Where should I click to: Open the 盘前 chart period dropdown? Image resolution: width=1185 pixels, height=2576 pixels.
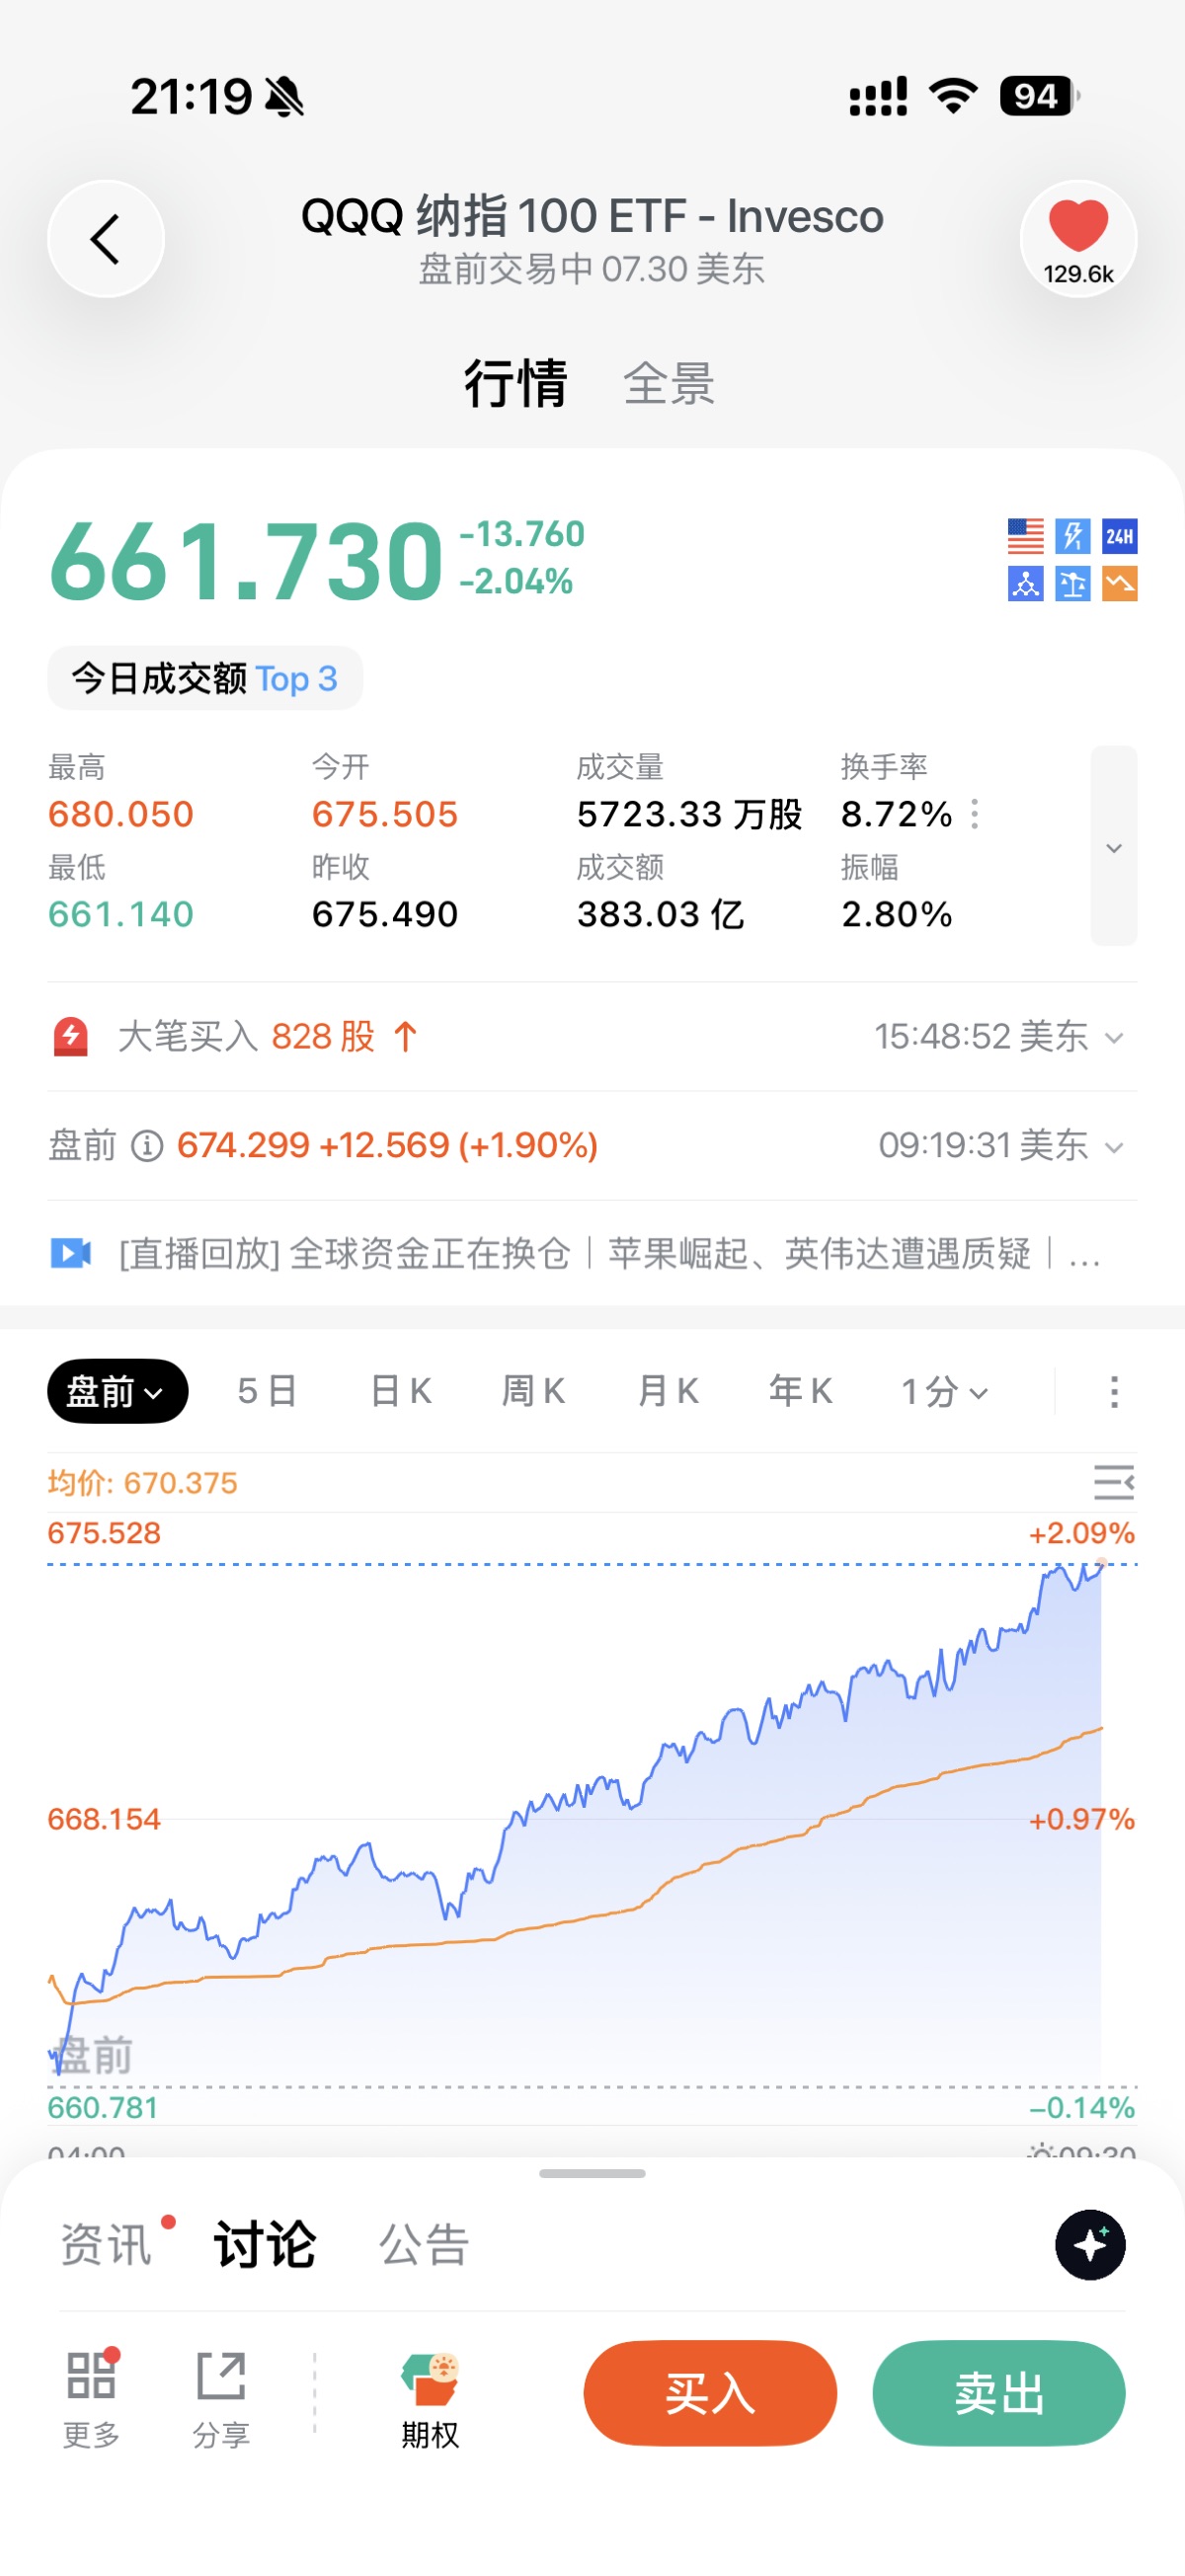pyautogui.click(x=117, y=1391)
